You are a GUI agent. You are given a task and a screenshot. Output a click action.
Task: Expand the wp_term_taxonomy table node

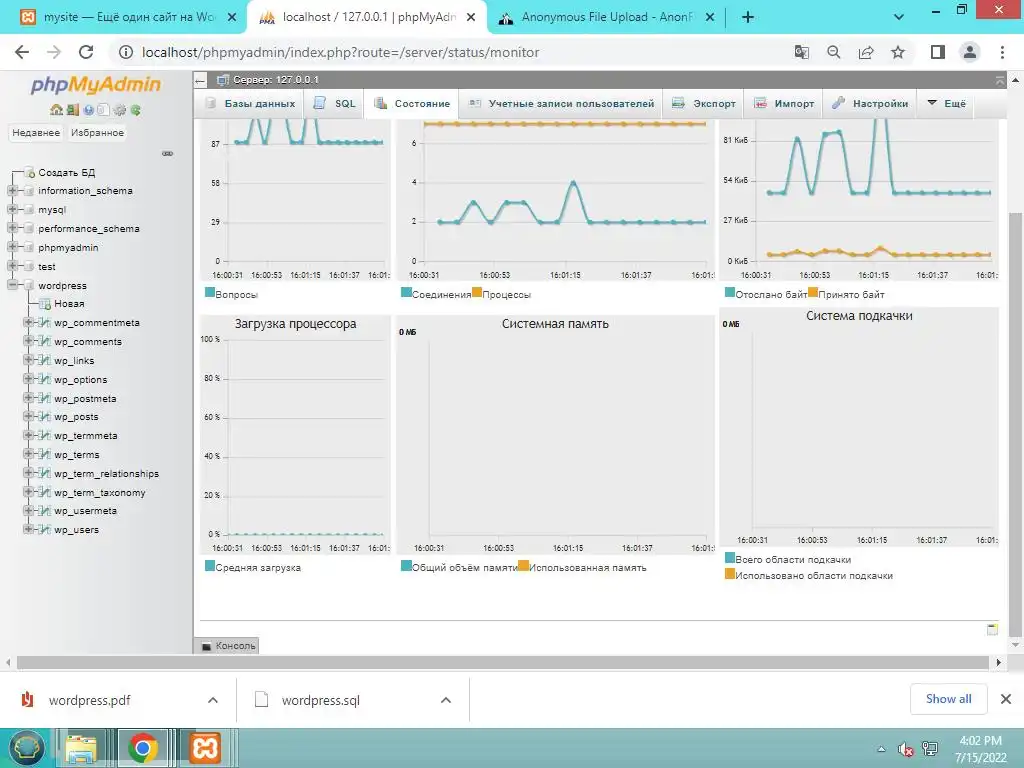coord(28,492)
